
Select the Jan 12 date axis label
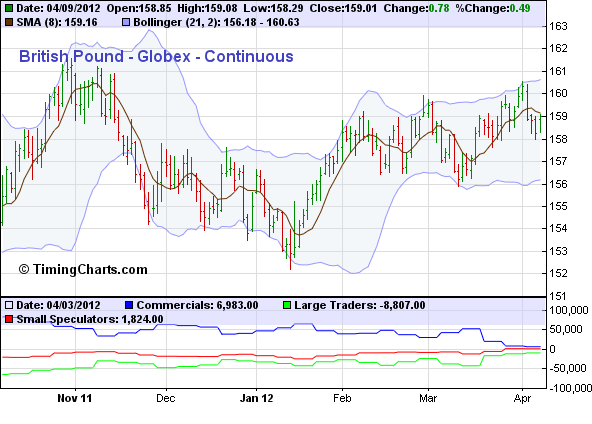pyautogui.click(x=256, y=398)
